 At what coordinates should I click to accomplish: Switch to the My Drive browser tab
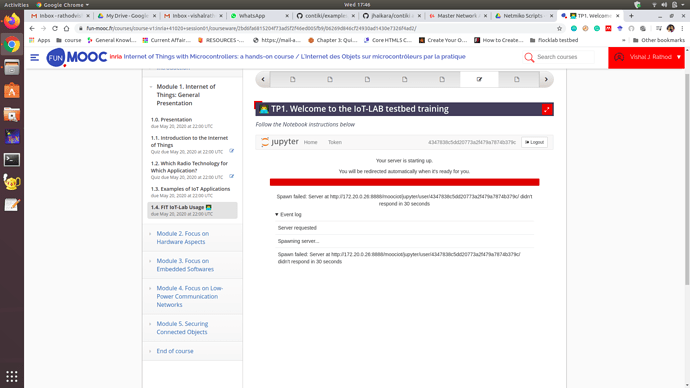[x=127, y=16]
